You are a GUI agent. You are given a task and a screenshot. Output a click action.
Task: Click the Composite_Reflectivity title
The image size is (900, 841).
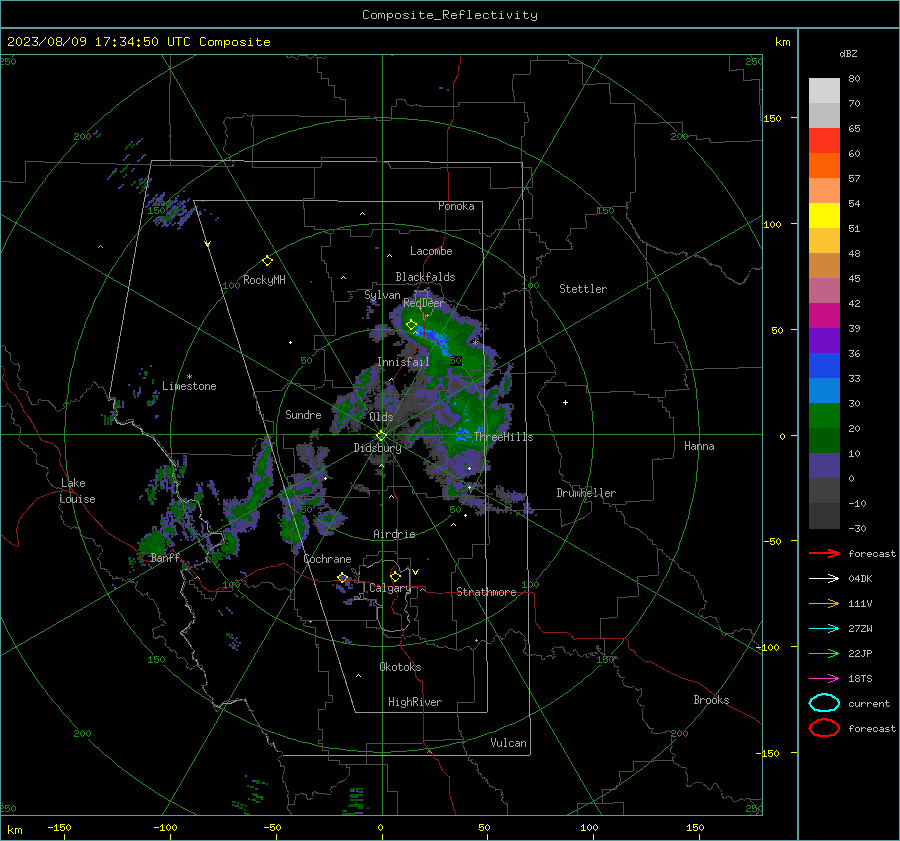point(449,15)
